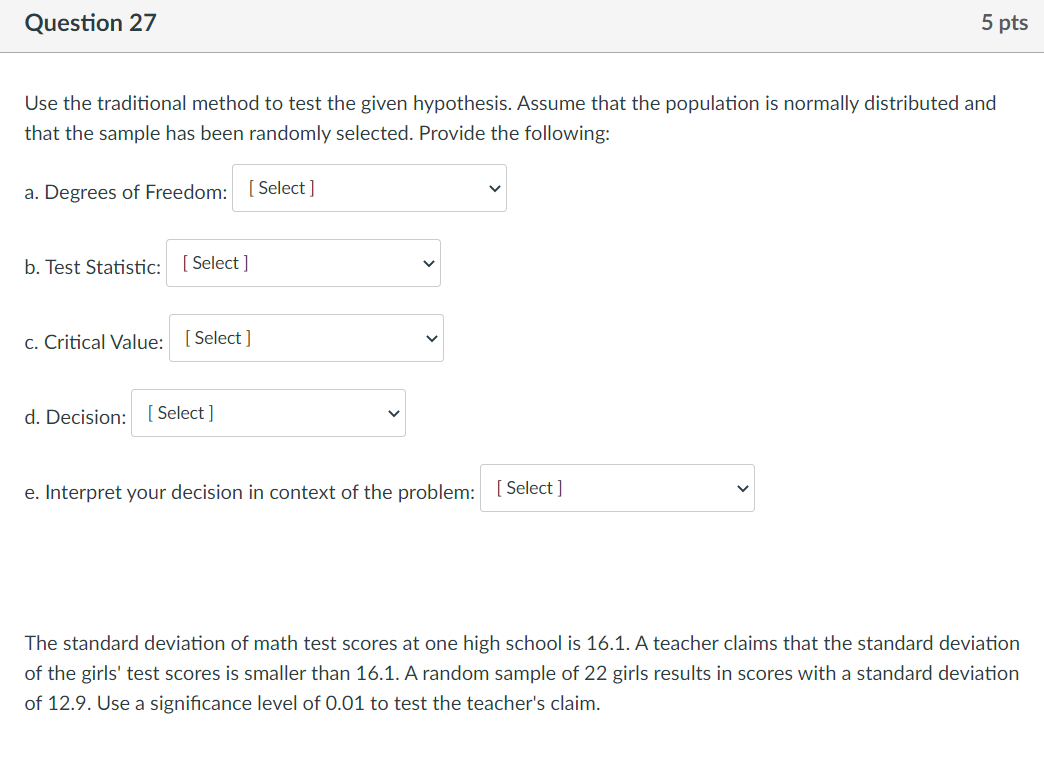Click the teacher's claim problem statement
This screenshot has height=775, width=1044.
pos(520,673)
